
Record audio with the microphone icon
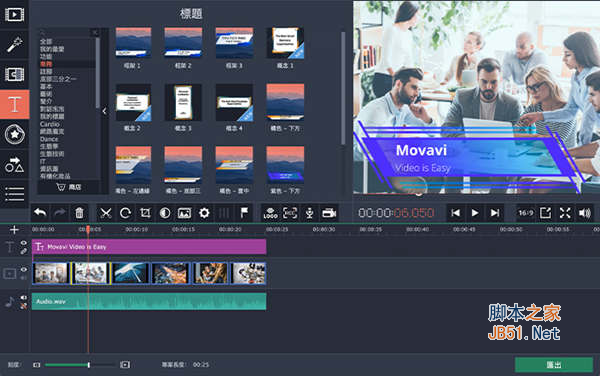click(x=310, y=213)
